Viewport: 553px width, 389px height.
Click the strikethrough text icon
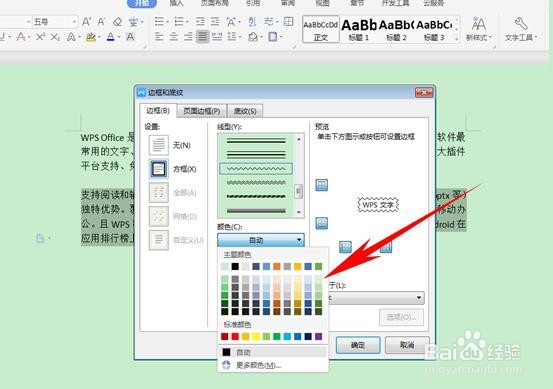[x=21, y=36]
